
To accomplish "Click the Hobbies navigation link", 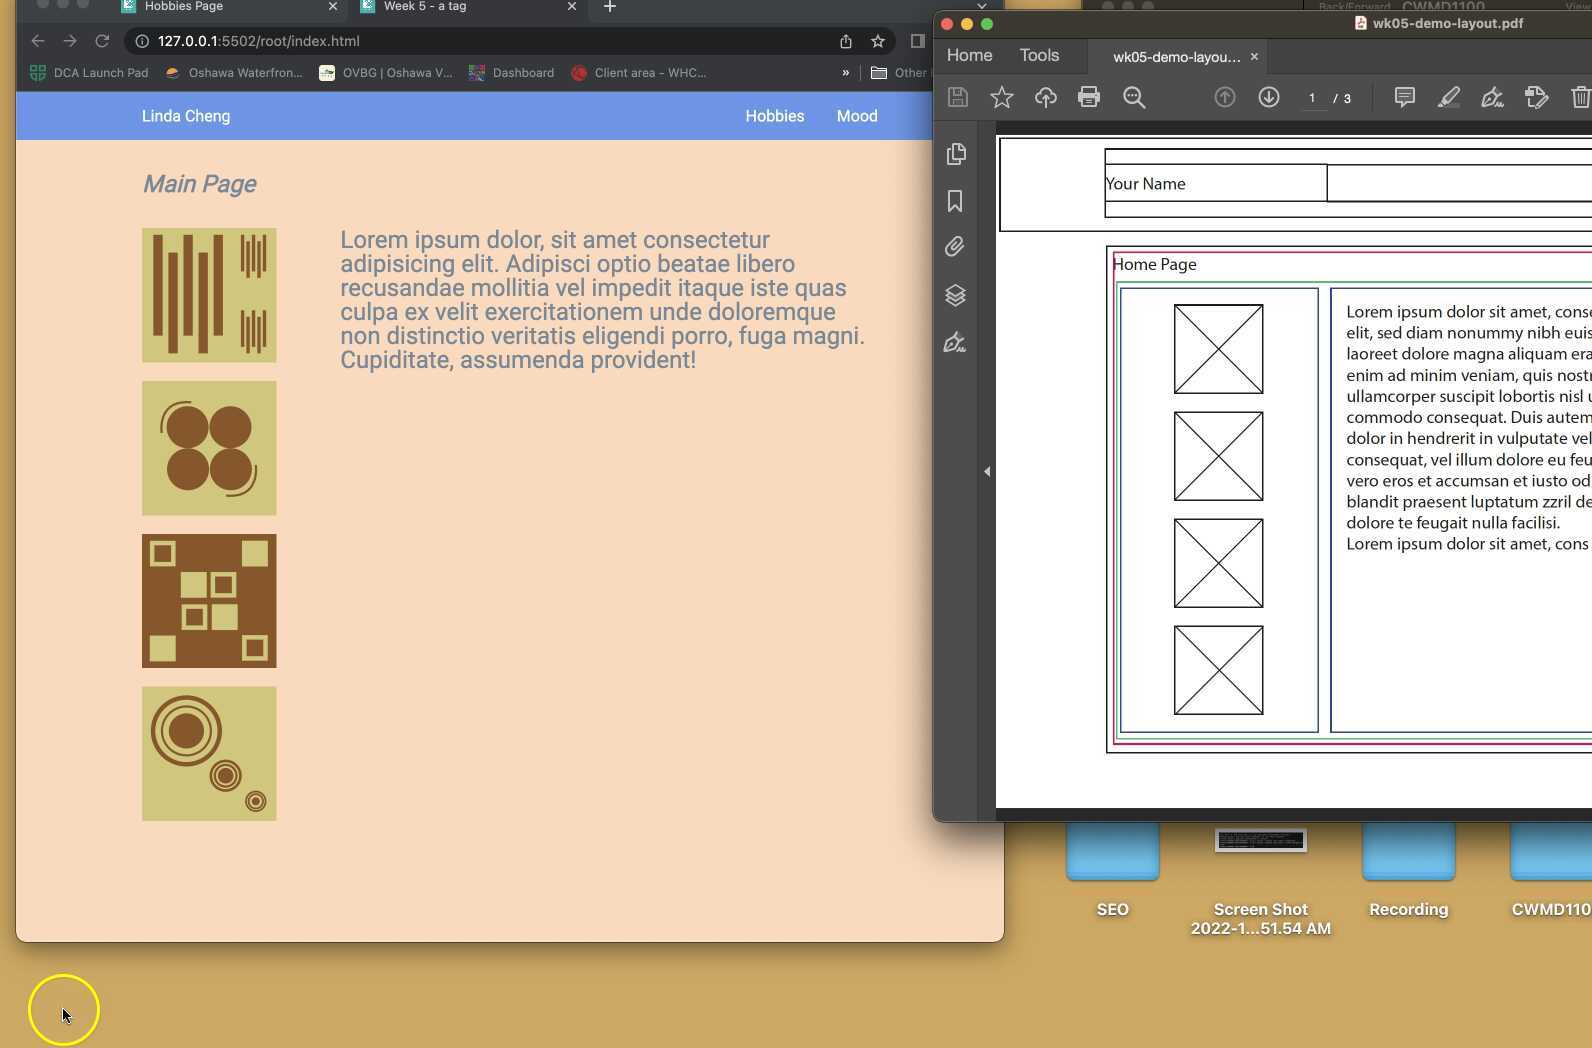I will pos(774,116).
